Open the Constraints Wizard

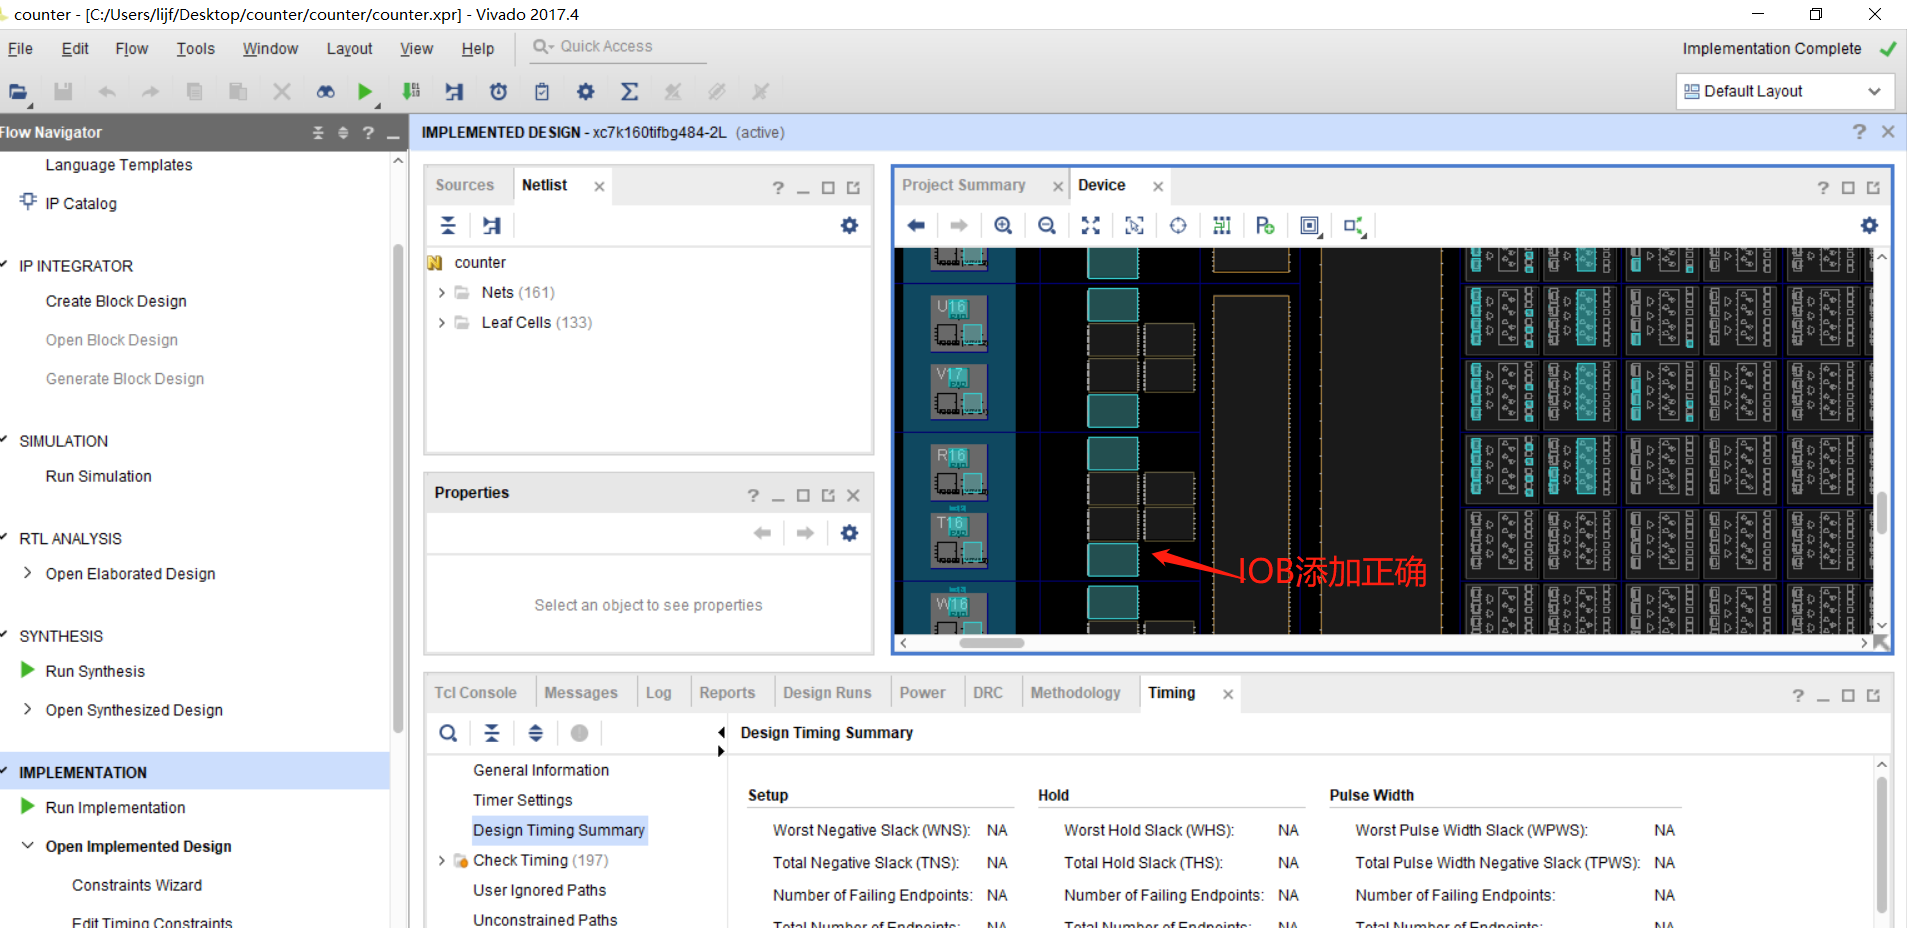point(137,884)
